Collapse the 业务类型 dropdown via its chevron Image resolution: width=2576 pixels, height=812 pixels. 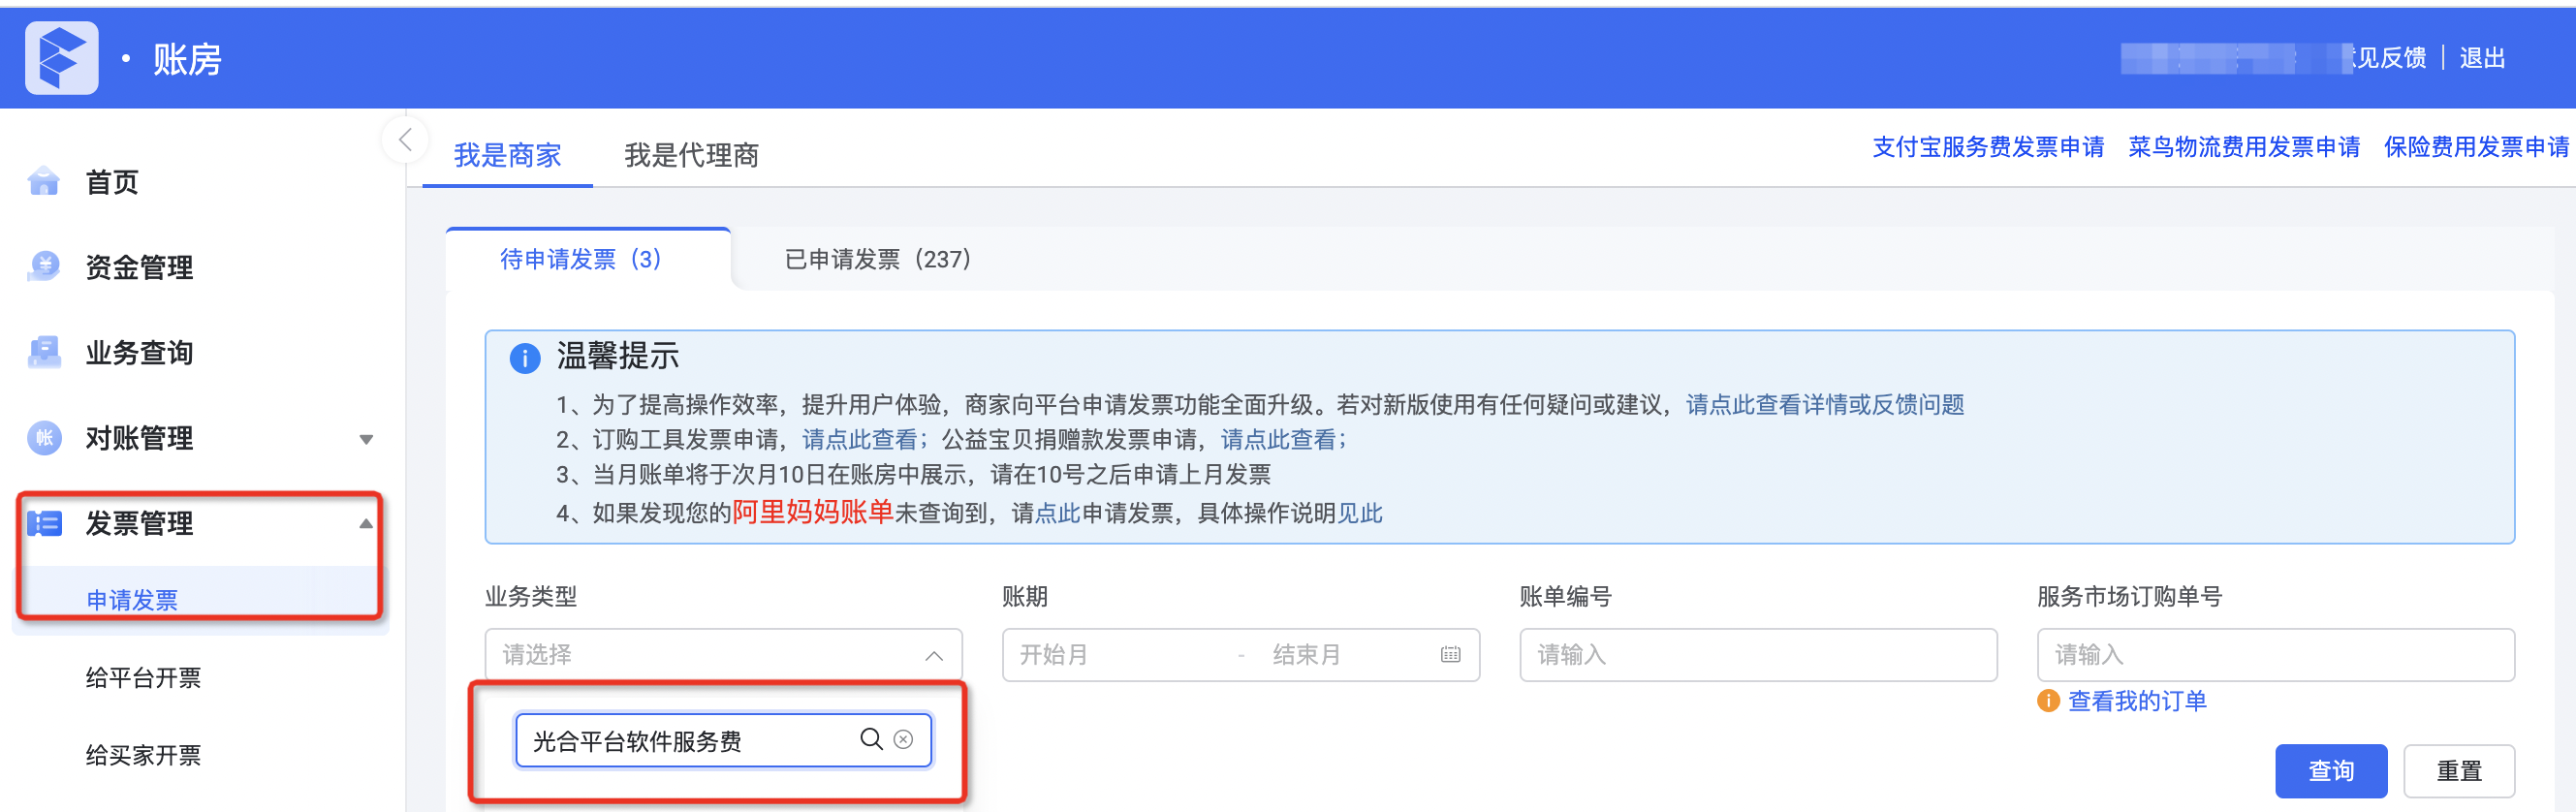[x=934, y=656]
